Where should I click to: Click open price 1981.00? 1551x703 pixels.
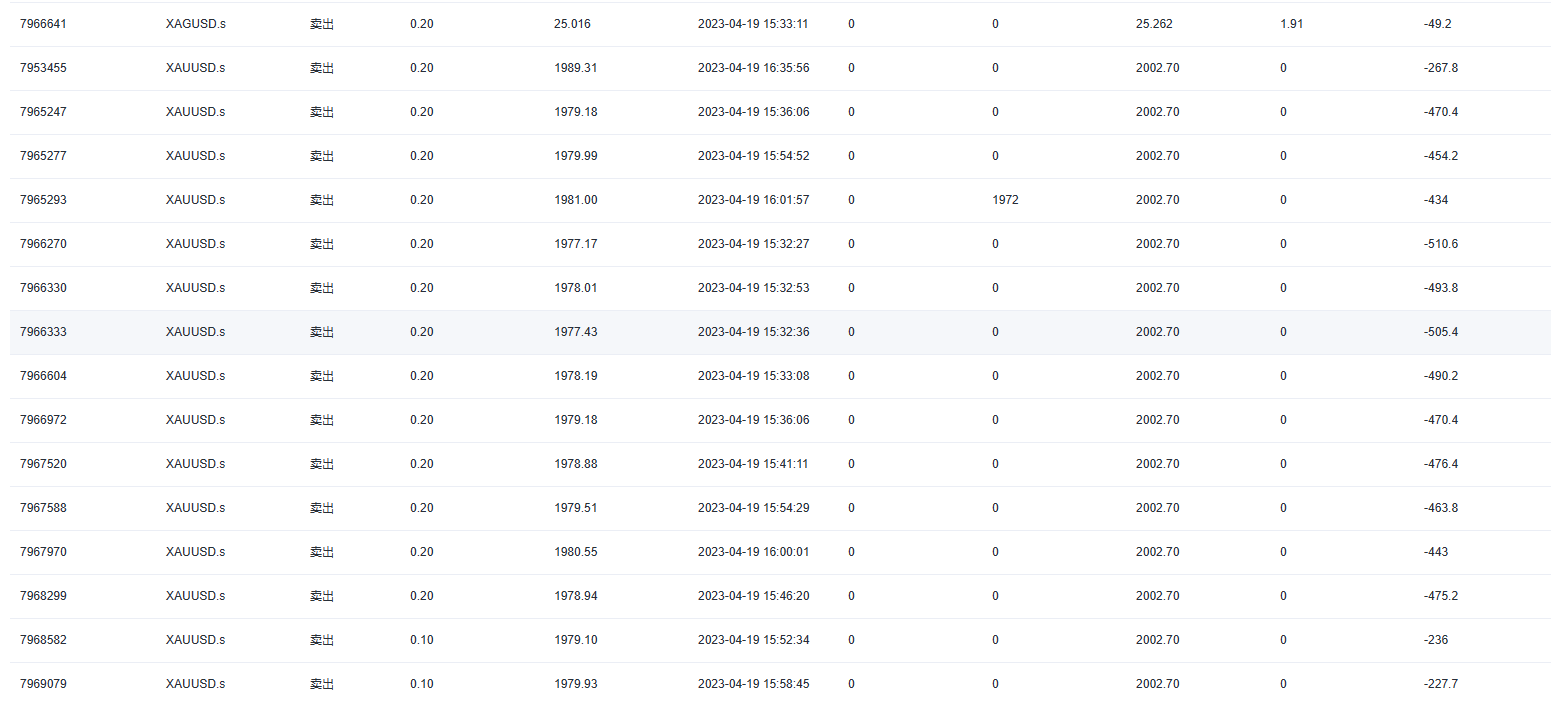[x=576, y=200]
